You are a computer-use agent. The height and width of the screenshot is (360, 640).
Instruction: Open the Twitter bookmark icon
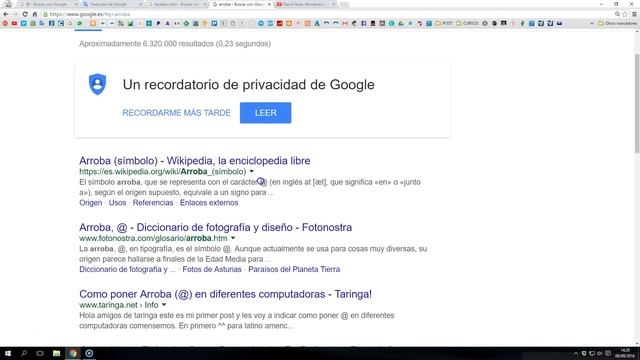[24, 23]
